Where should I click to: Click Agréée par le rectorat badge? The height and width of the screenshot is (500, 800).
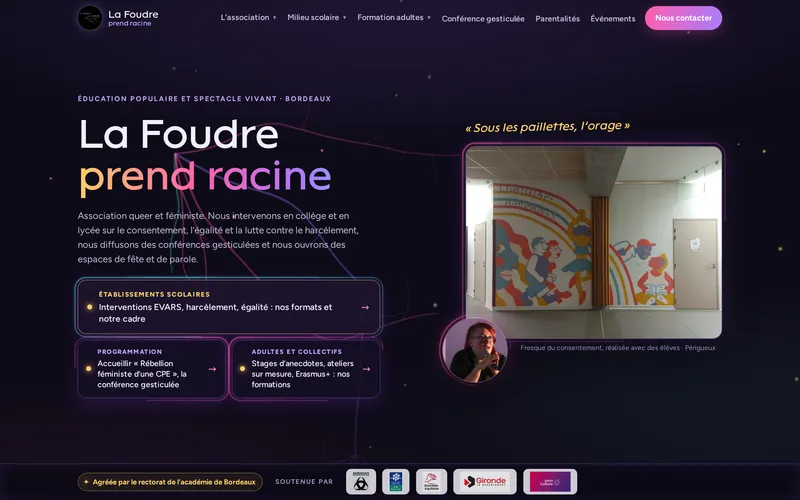170,482
